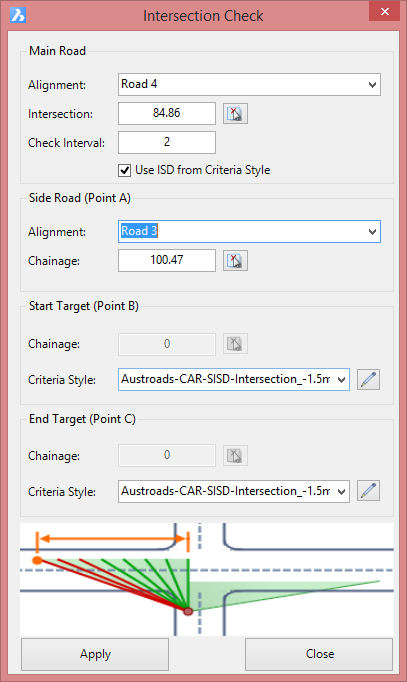Image resolution: width=407 pixels, height=682 pixels.
Task: Click the disabled End Target chainage pick icon
Action: (x=235, y=455)
